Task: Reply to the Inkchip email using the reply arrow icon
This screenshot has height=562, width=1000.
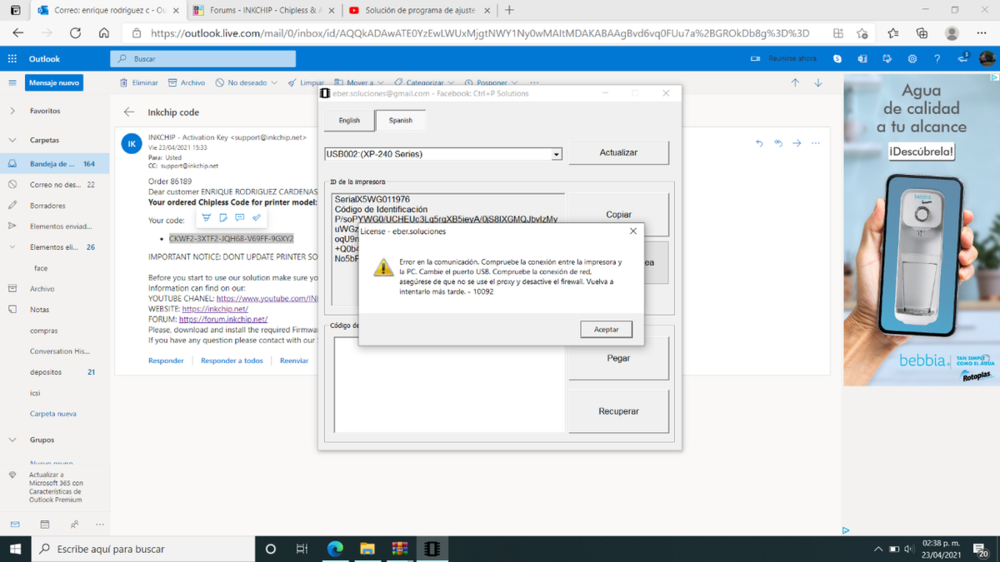Action: click(759, 144)
